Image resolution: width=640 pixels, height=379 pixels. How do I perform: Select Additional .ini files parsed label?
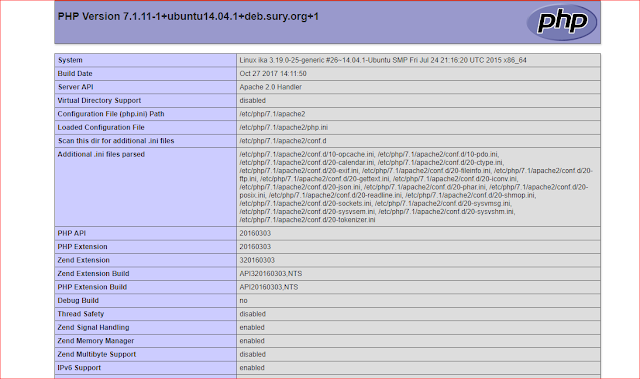click(x=101, y=155)
